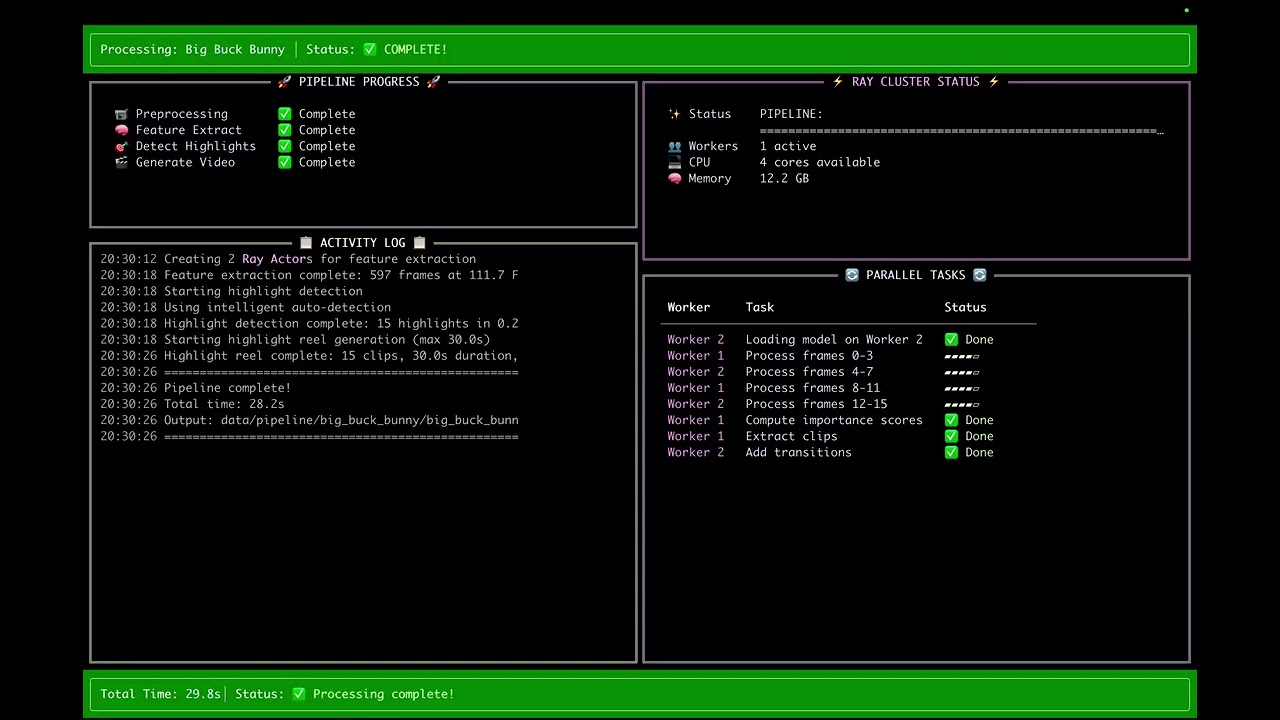Click the brain icon beside Feature Extract
1280x720 pixels.
(121, 130)
